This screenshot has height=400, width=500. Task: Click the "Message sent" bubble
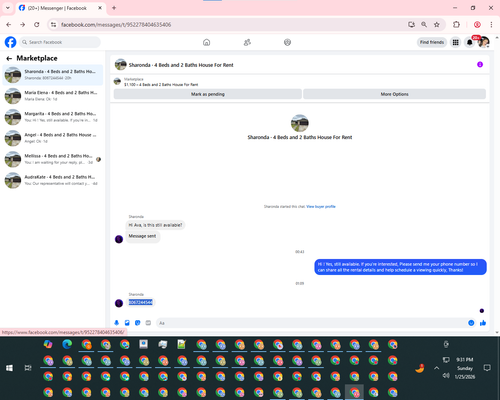(142, 236)
